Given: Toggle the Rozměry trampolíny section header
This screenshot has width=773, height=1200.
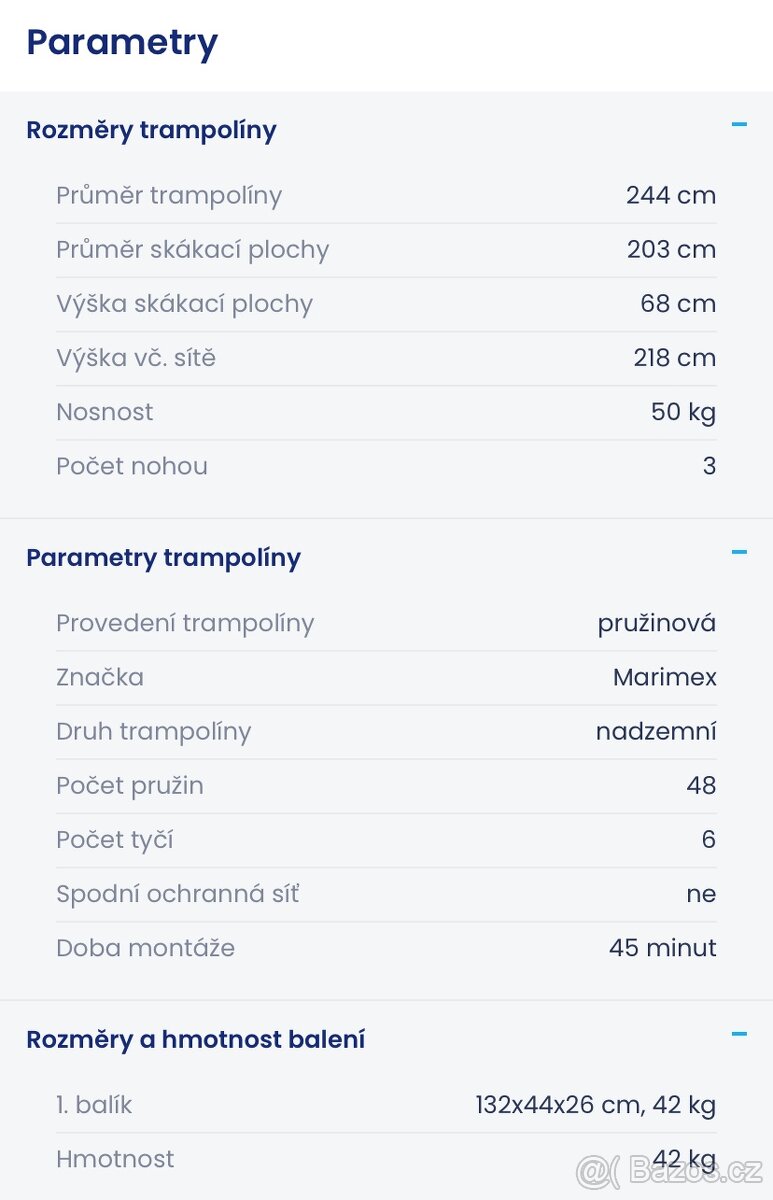Looking at the screenshot, I should (151, 130).
